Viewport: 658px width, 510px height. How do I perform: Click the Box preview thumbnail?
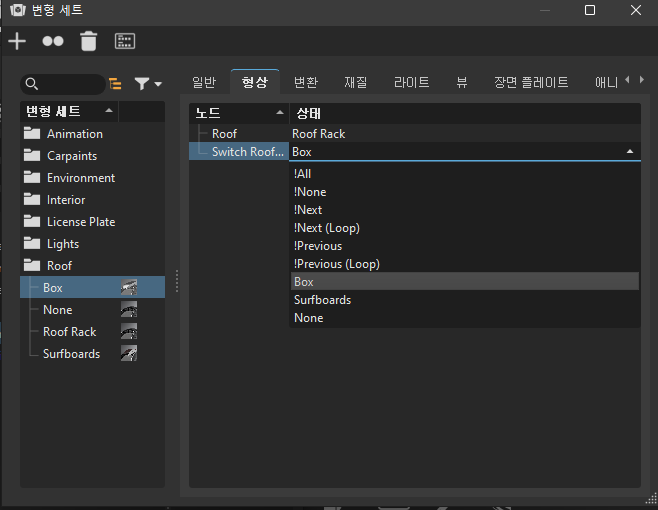point(129,288)
